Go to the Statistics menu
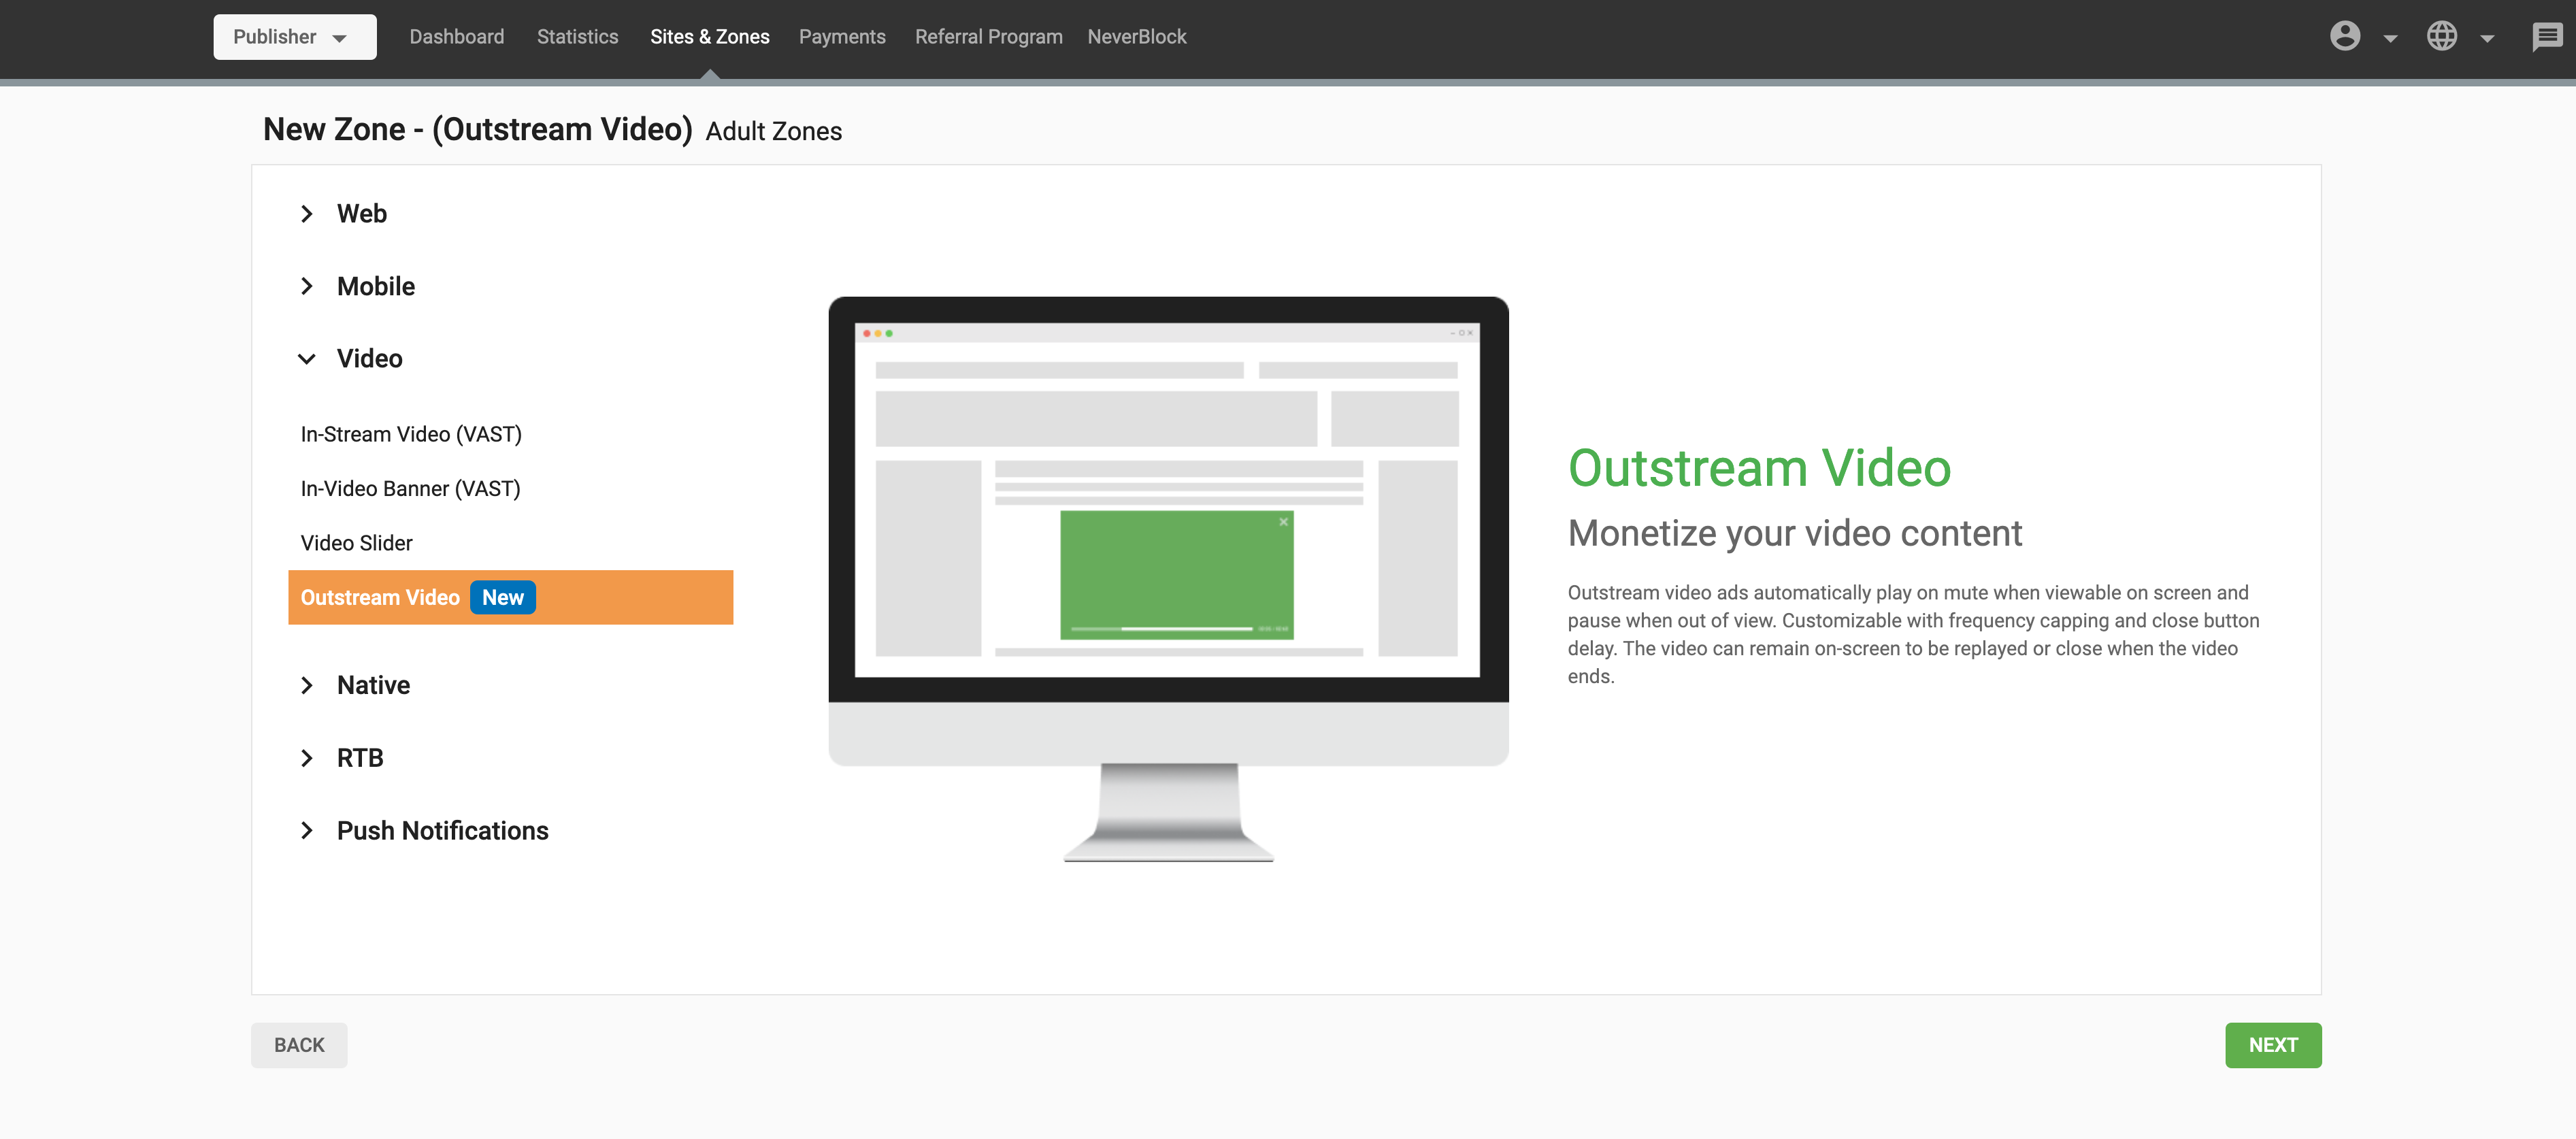Screen dimensions: 2576x1139 pos(577,37)
